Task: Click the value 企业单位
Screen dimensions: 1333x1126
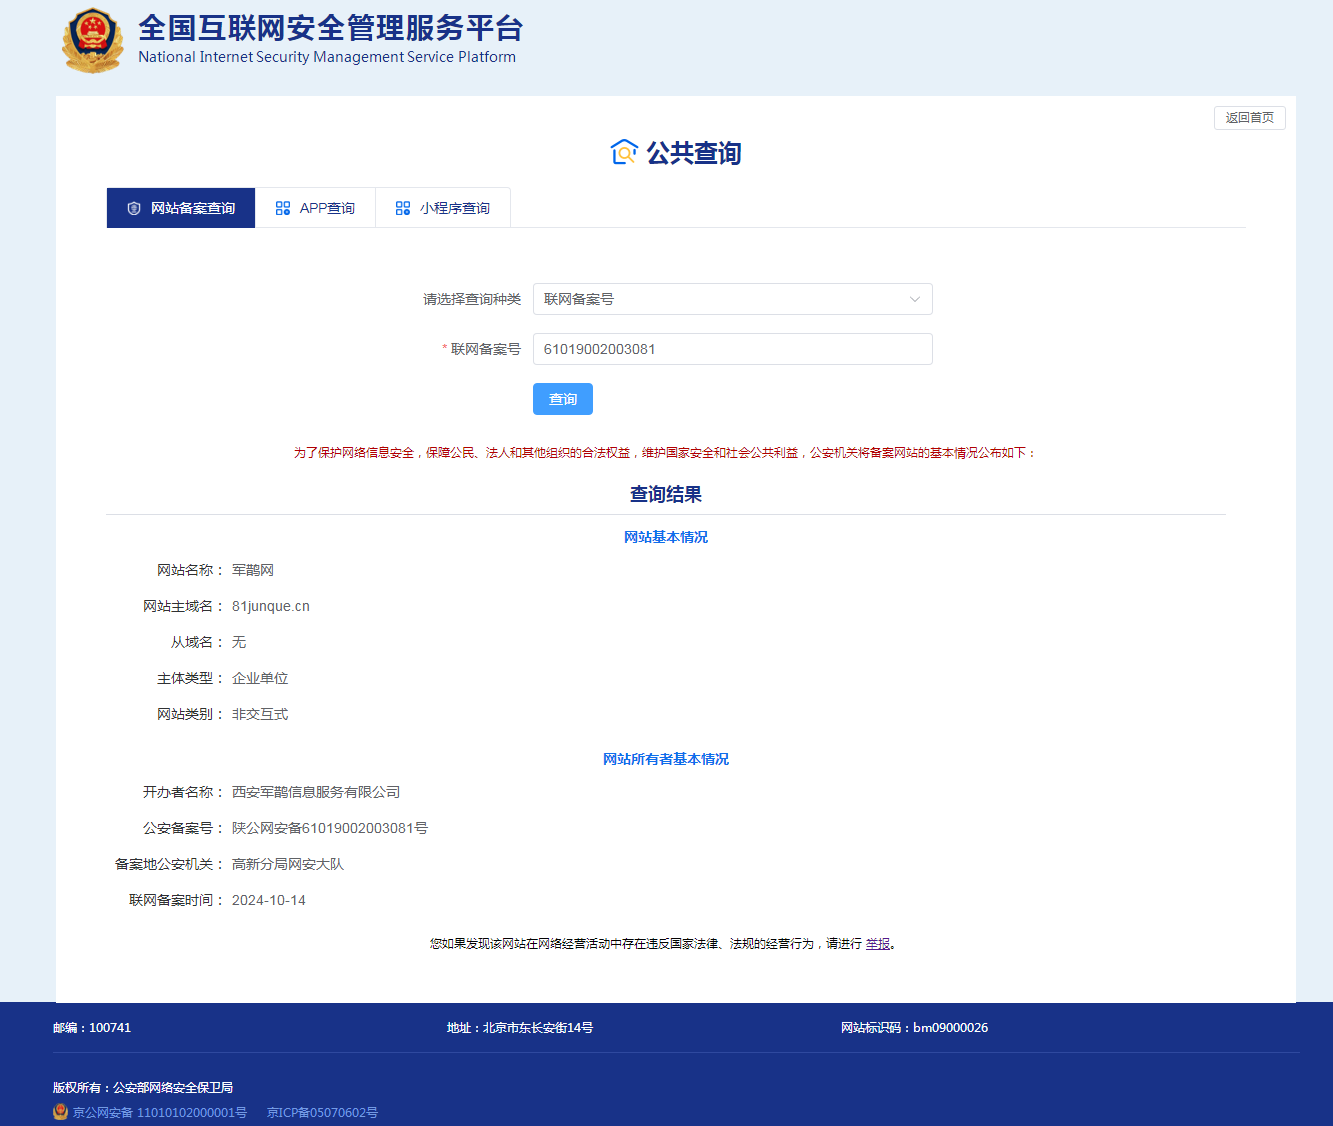Action: (x=260, y=678)
